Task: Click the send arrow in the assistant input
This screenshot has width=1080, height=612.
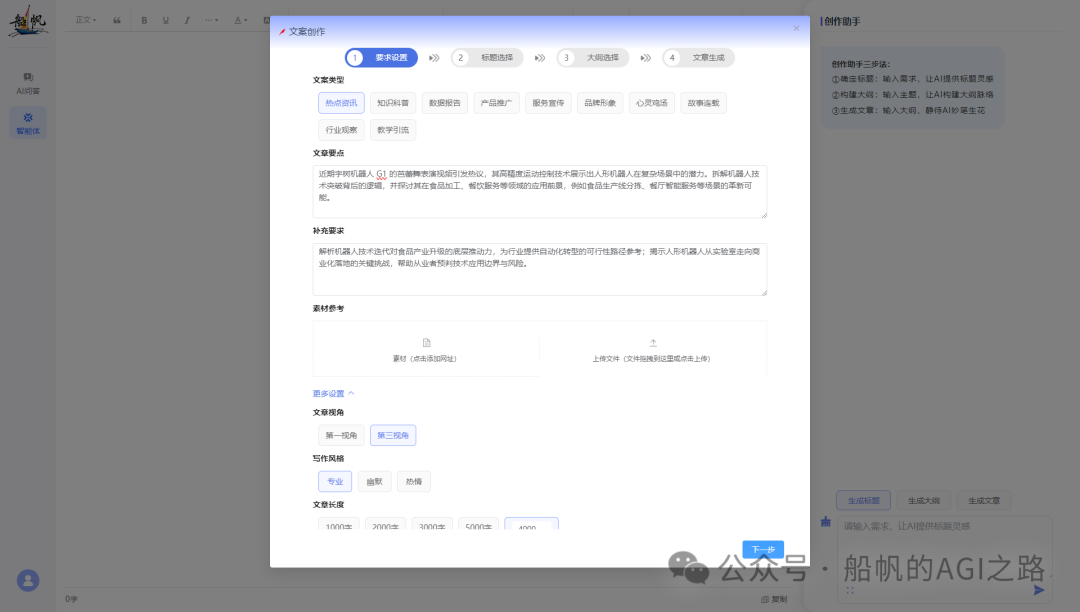Action: pos(1039,590)
